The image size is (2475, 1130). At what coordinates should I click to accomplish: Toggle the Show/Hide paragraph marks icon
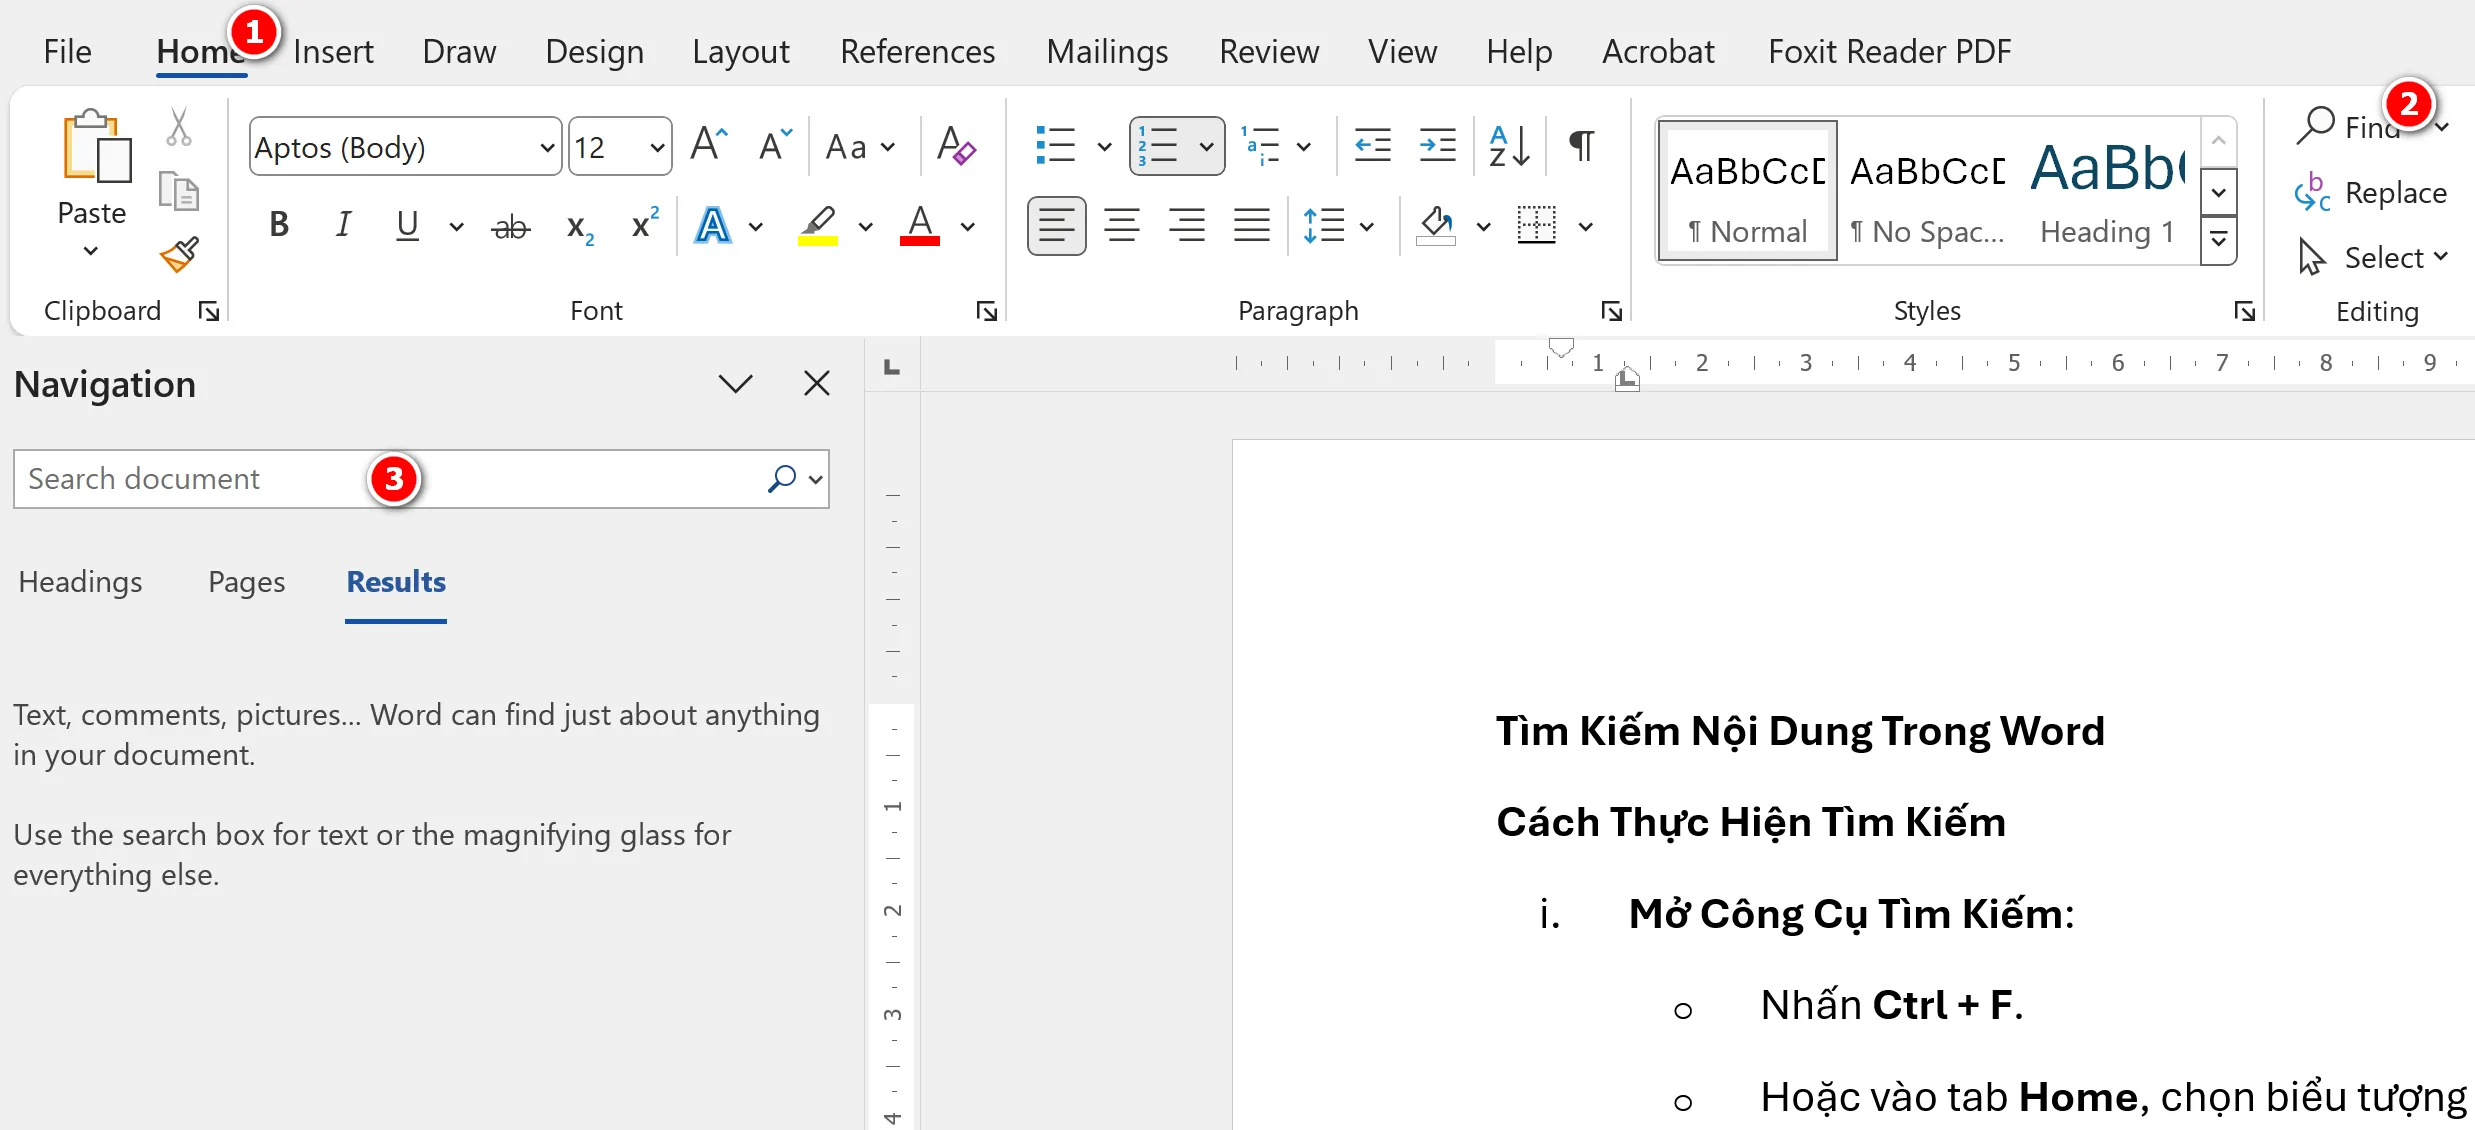1580,145
